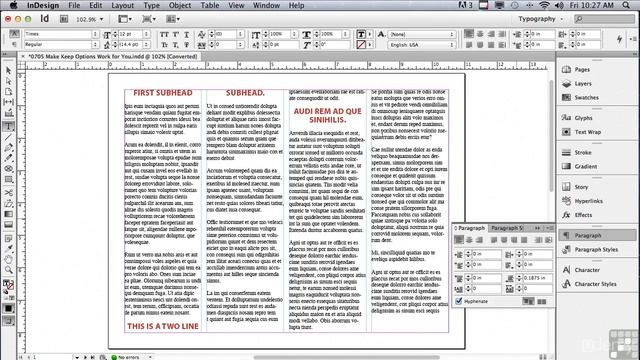
Task: Select the Rectangle tool
Action: coord(9,179)
